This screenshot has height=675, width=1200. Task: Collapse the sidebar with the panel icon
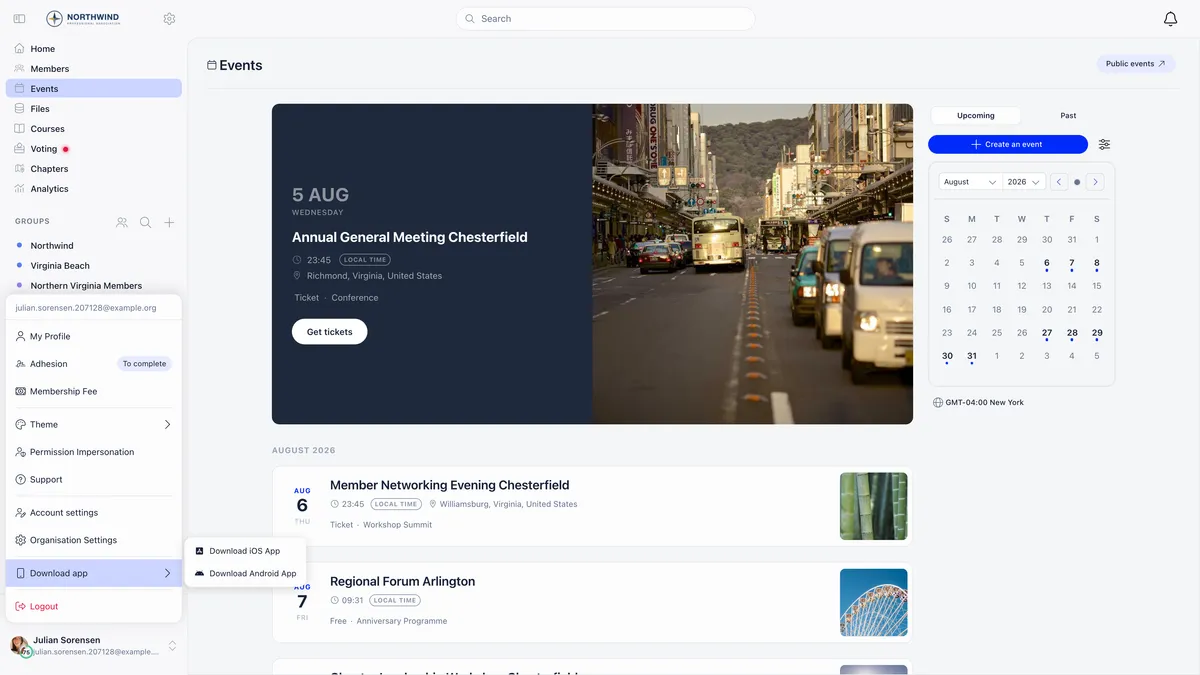coord(19,19)
